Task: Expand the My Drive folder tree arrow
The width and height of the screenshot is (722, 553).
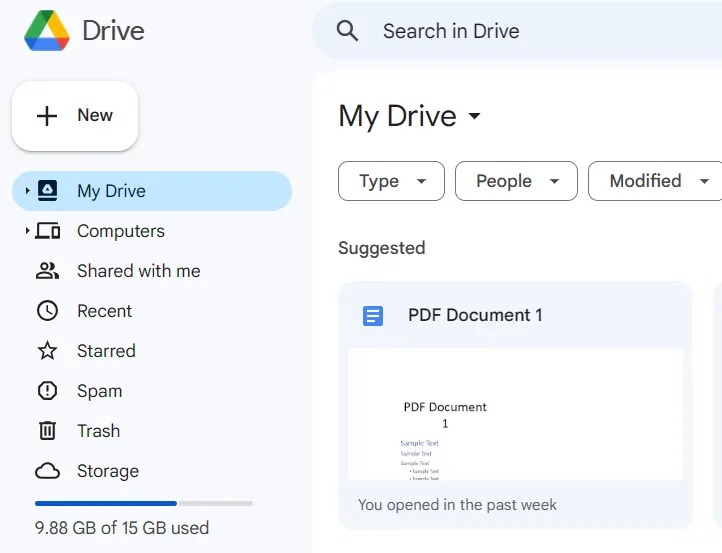Action: 27,191
